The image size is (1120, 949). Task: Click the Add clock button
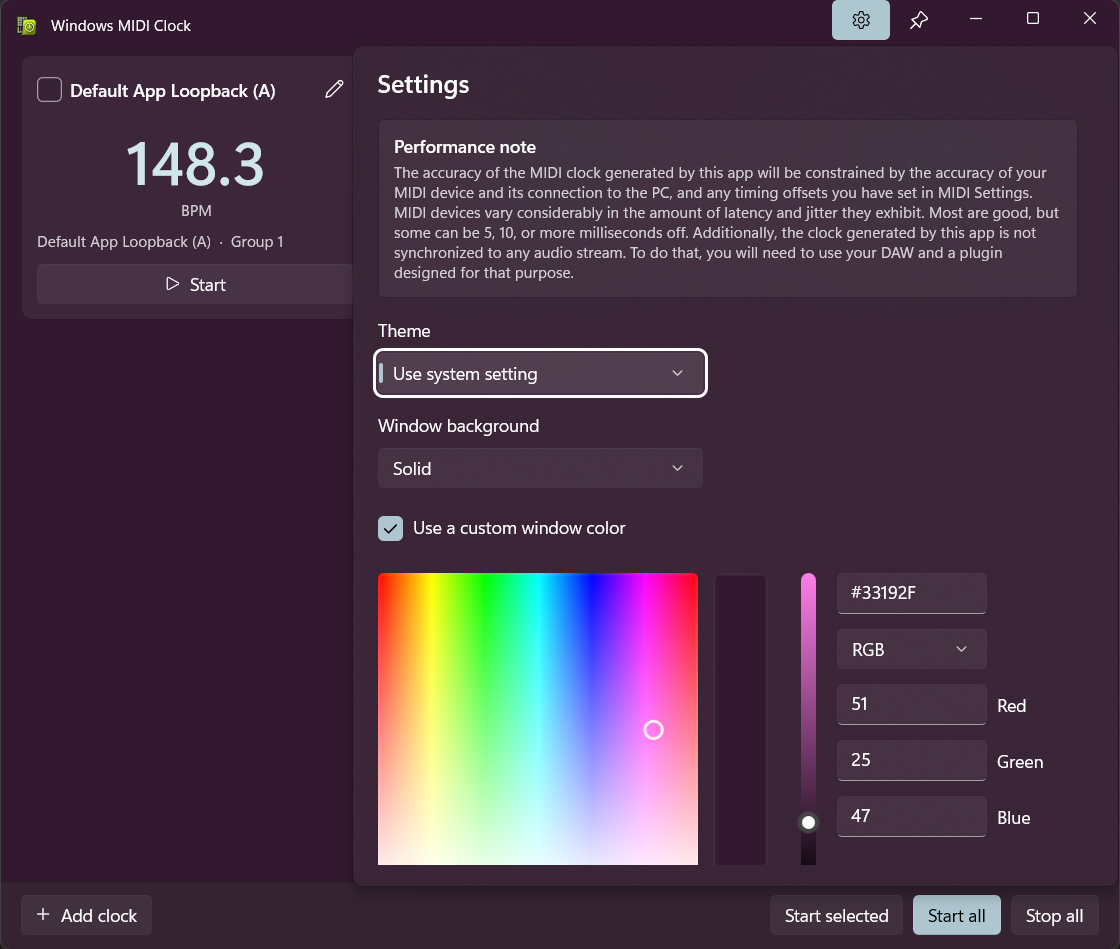coord(86,915)
